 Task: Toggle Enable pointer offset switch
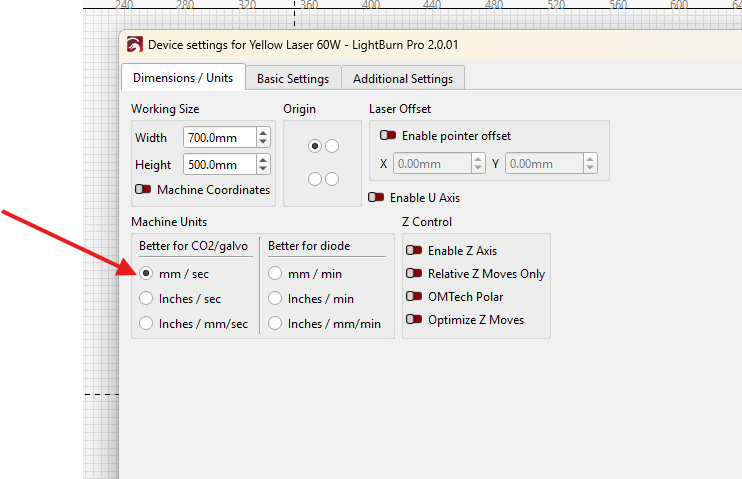click(388, 135)
